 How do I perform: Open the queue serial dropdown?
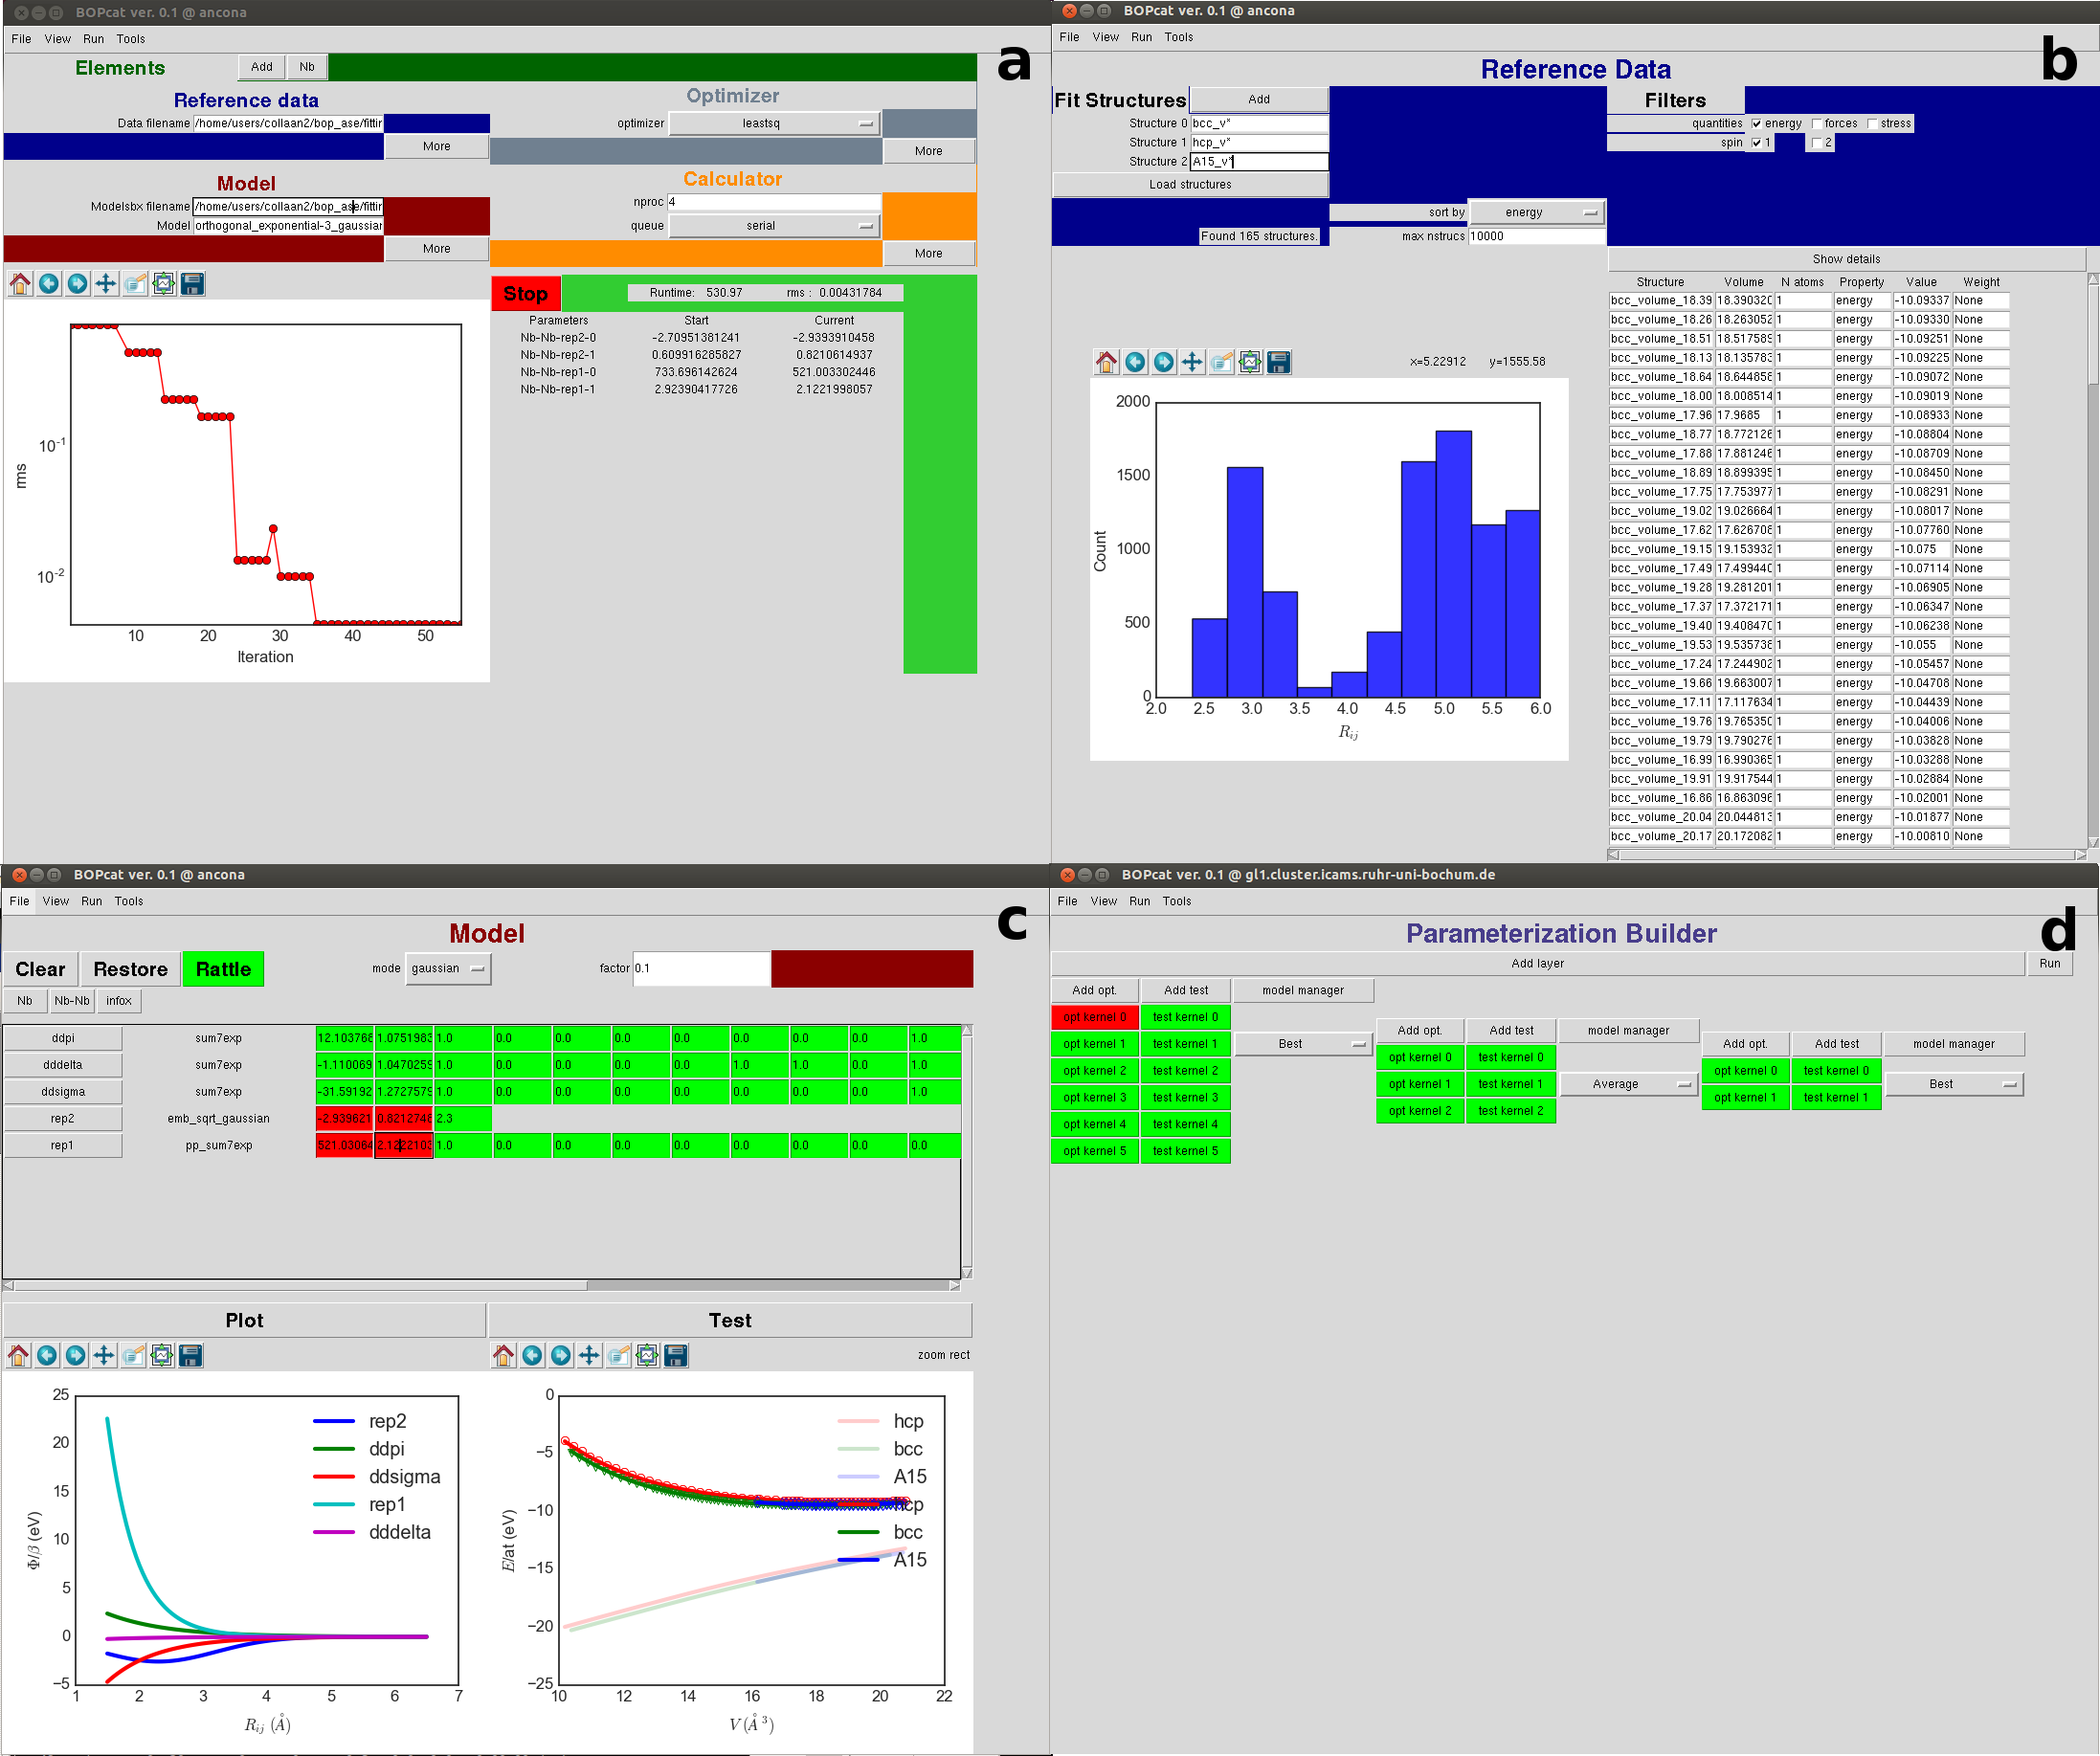(x=774, y=226)
